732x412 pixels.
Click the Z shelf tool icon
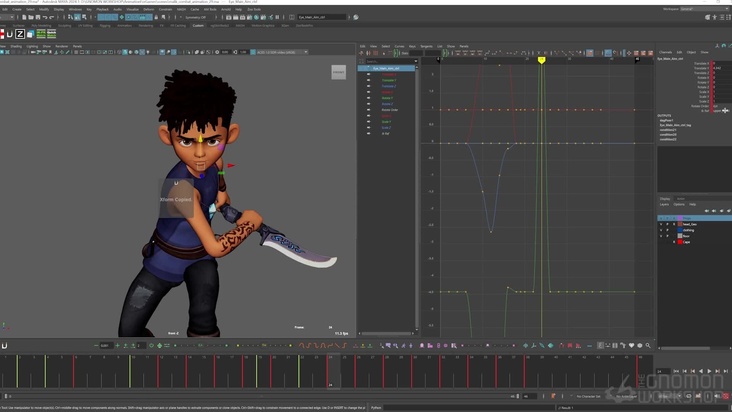coord(19,34)
